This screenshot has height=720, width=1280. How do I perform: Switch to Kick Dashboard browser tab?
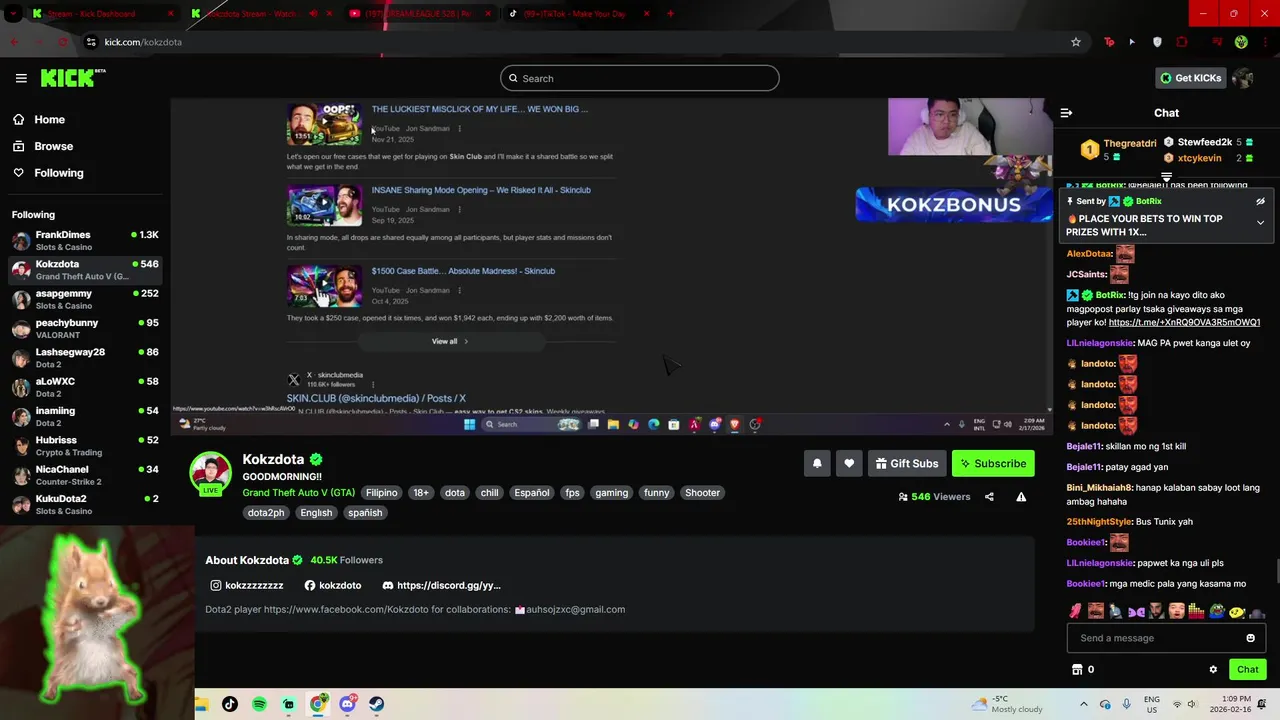[100, 14]
